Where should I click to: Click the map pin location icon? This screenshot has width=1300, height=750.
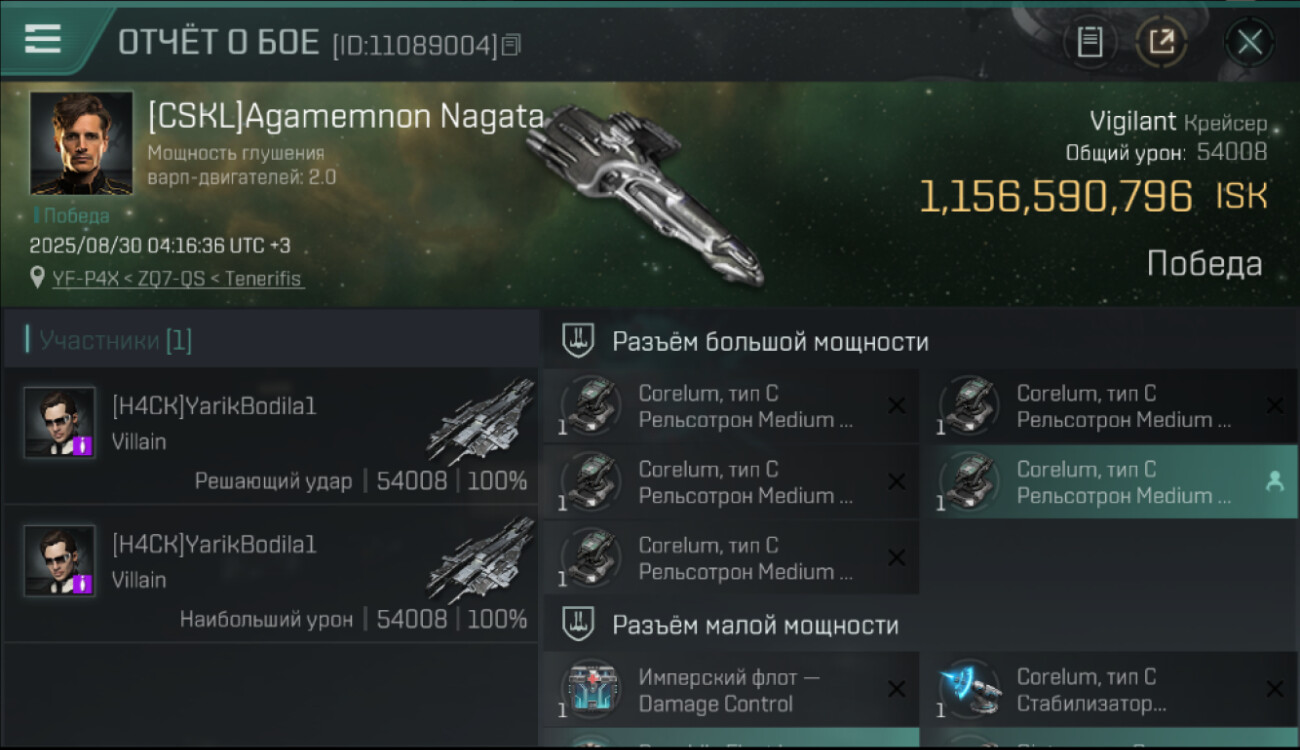point(38,278)
